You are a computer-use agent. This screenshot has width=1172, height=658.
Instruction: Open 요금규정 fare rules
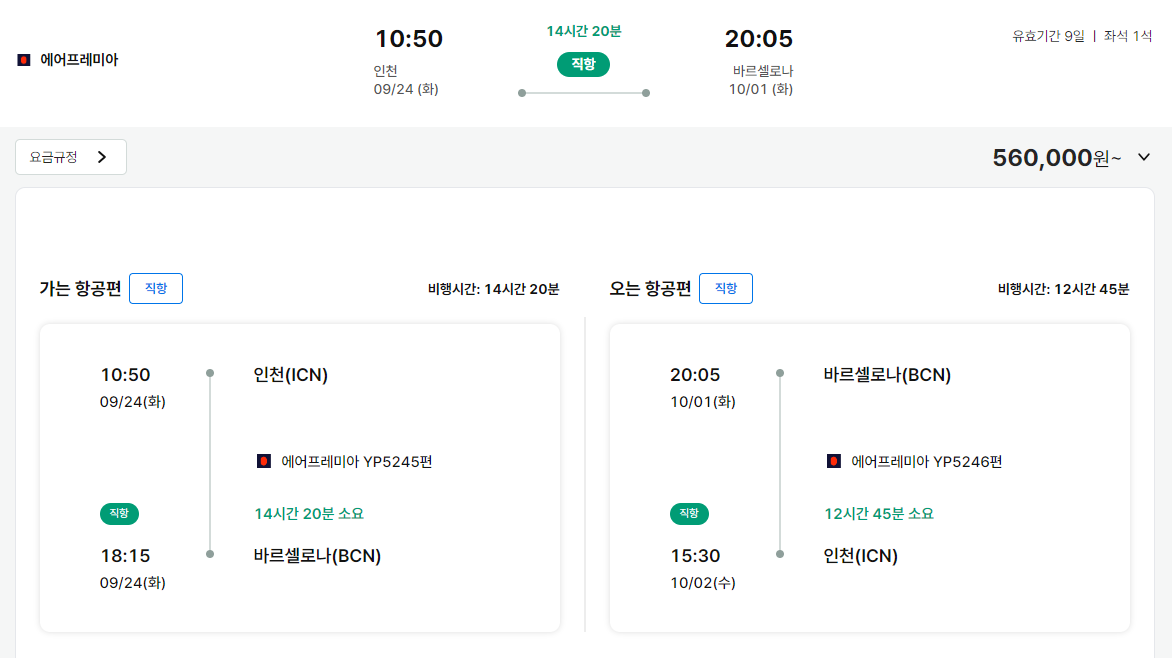tap(71, 157)
